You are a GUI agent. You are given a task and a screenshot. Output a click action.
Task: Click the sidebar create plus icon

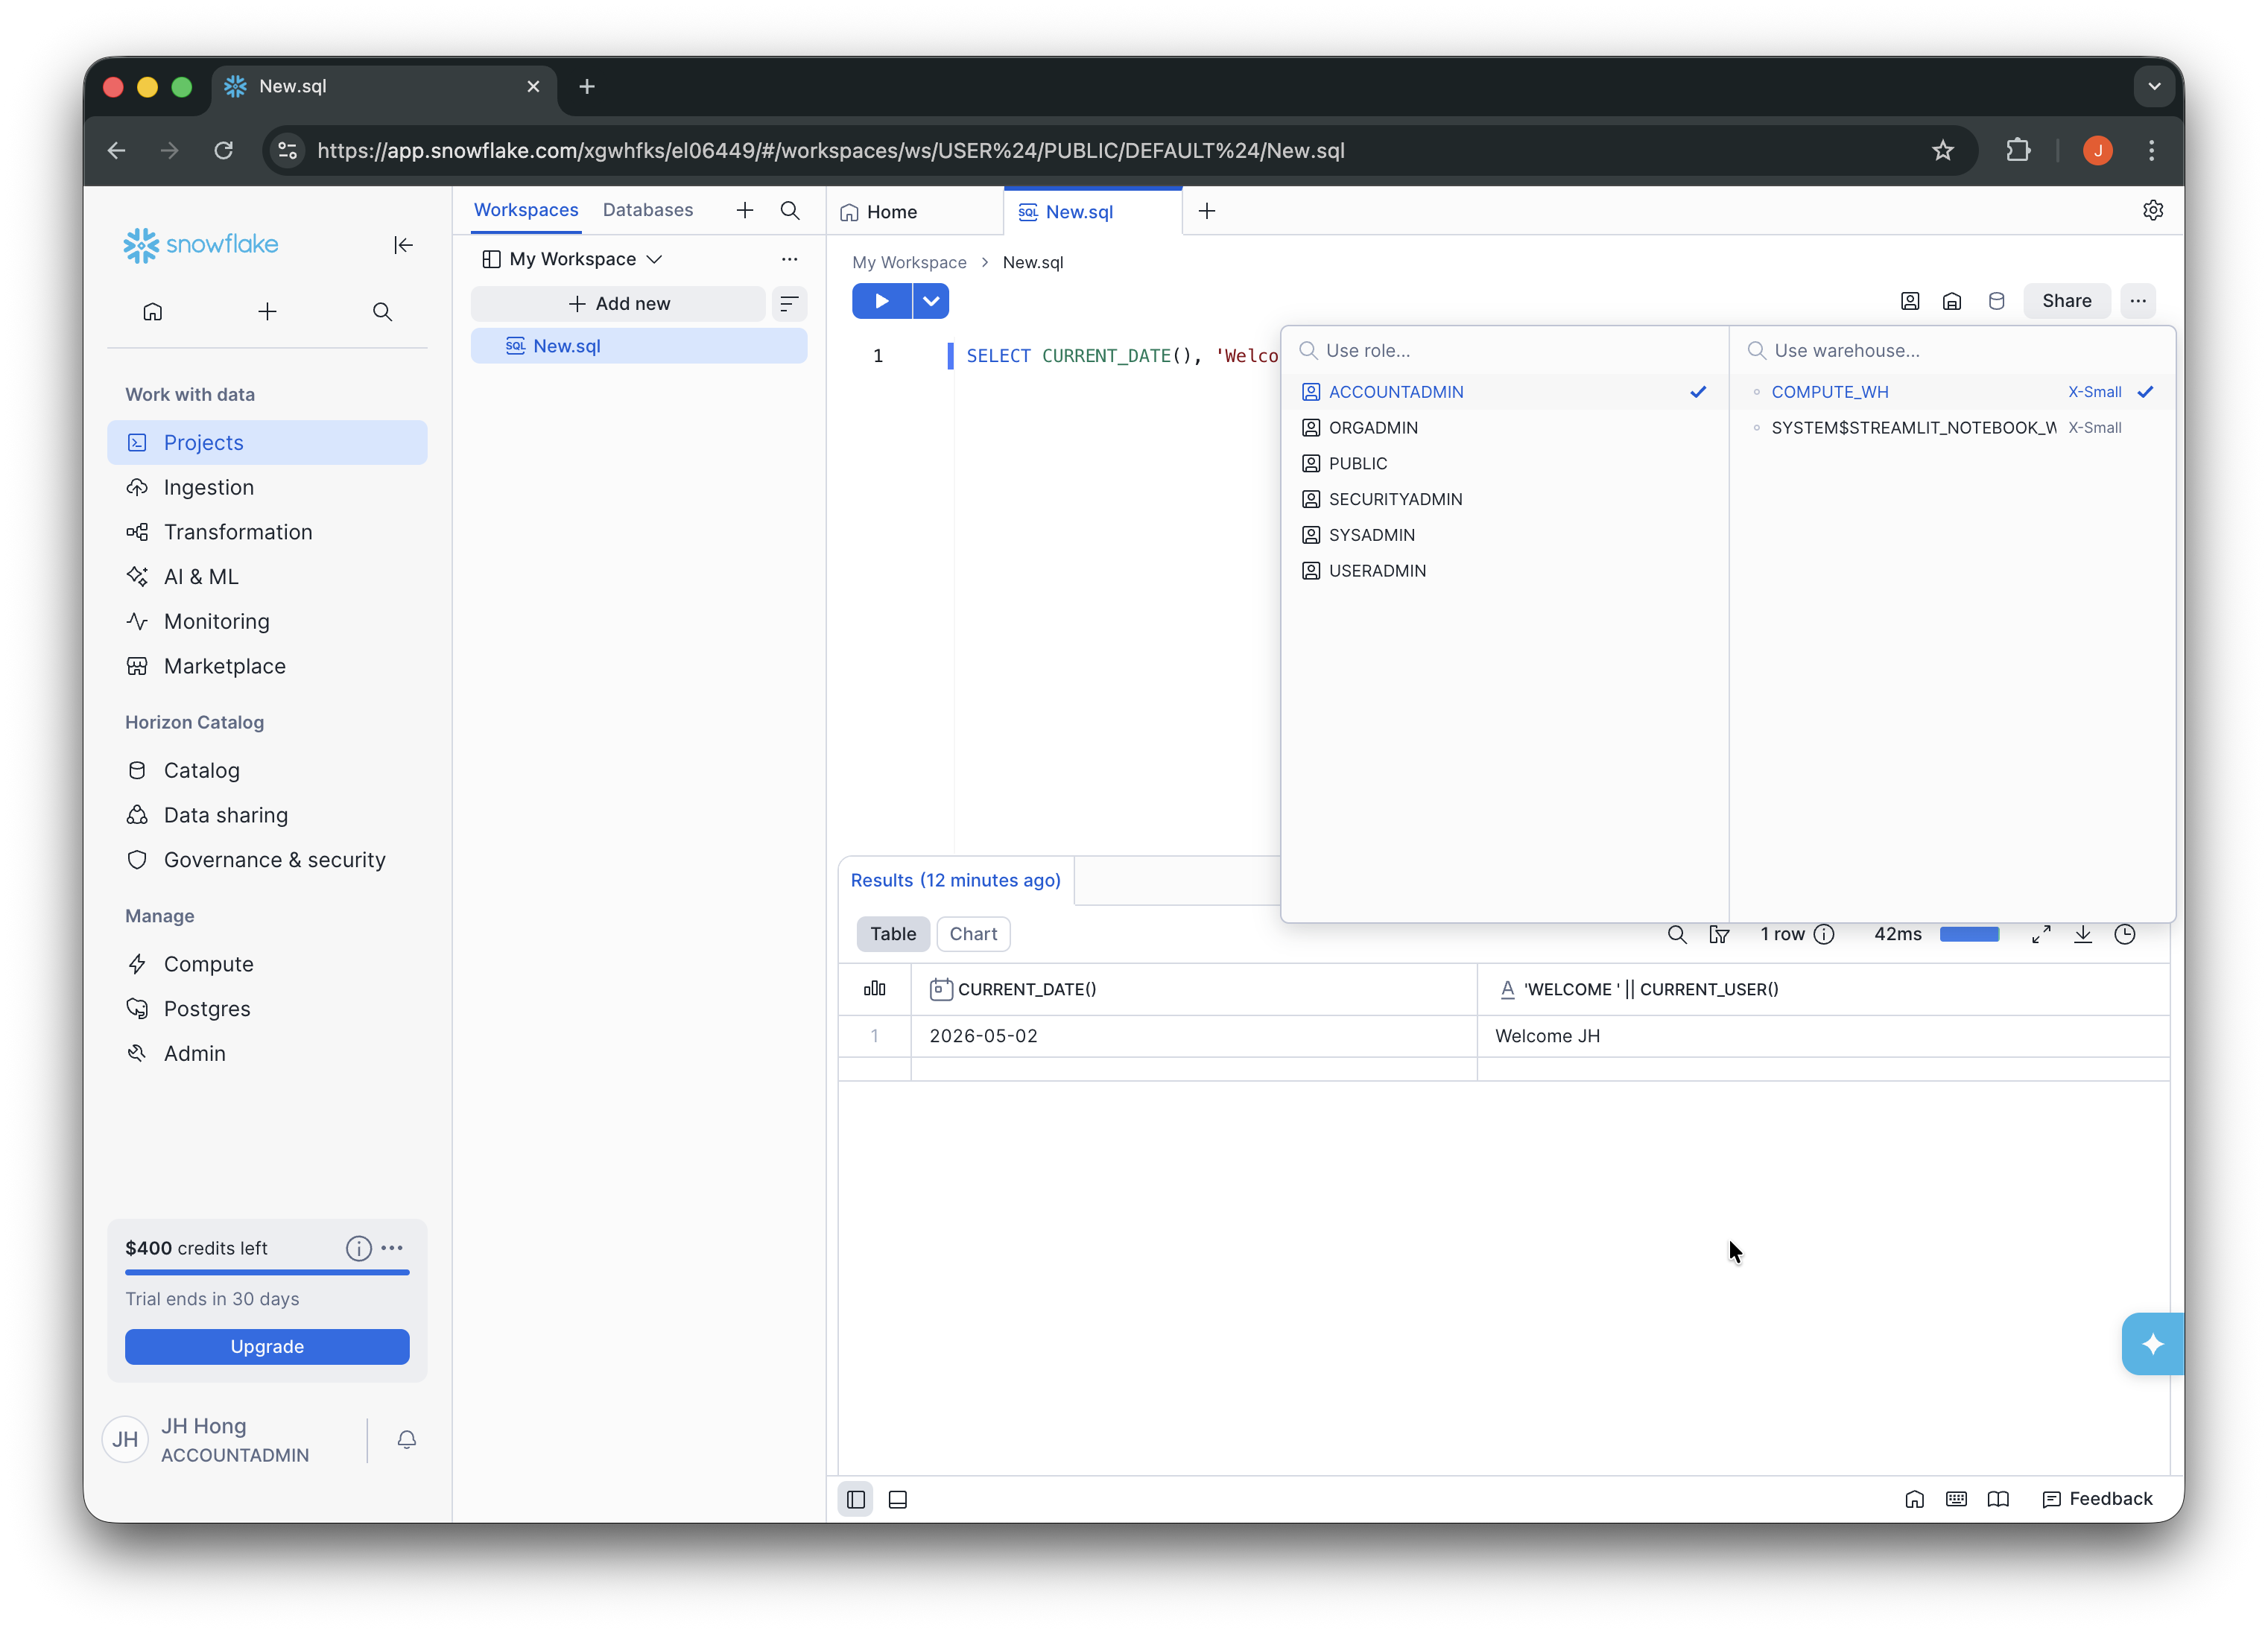coord(267,312)
